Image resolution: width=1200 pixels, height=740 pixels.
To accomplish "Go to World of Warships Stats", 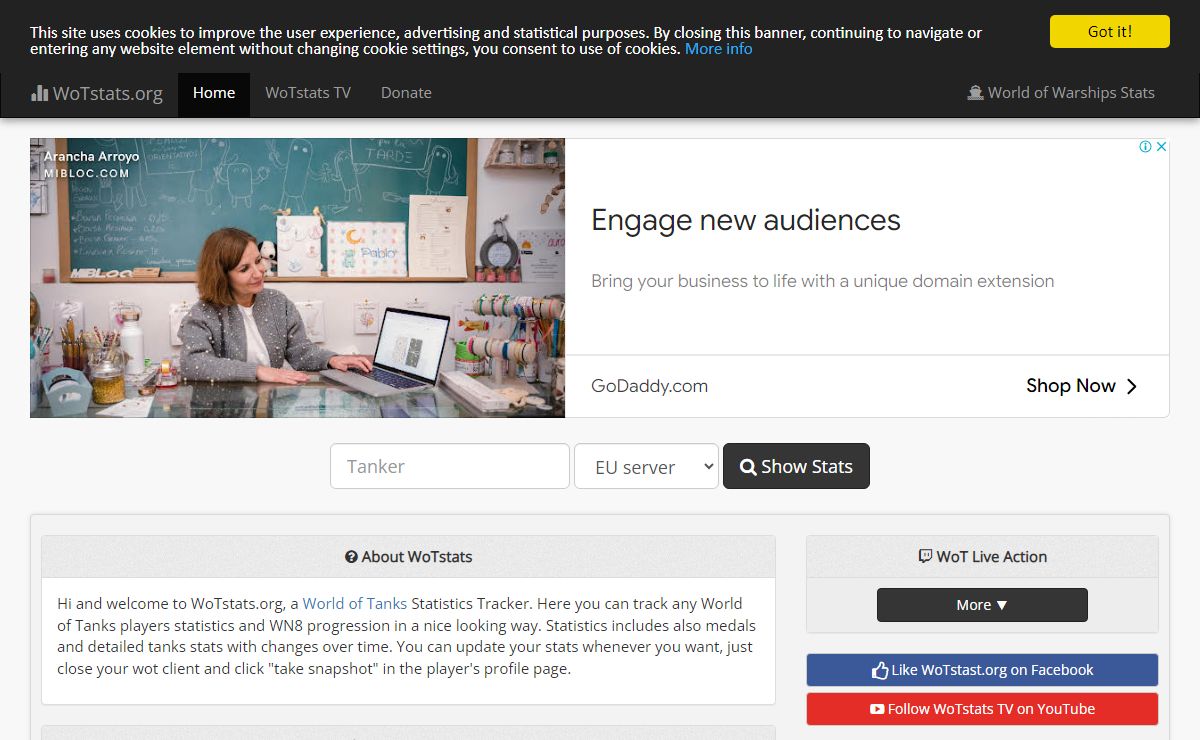I will (x=1061, y=93).
